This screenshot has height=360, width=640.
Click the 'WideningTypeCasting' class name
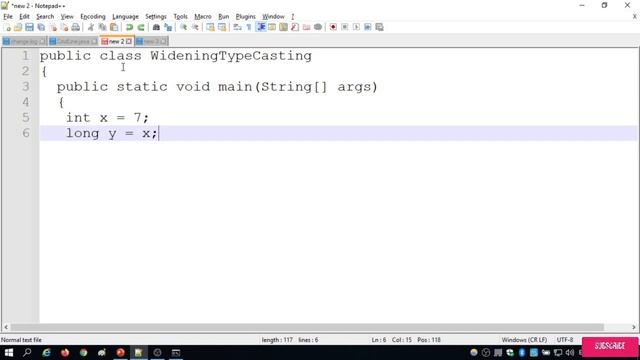click(x=231, y=56)
